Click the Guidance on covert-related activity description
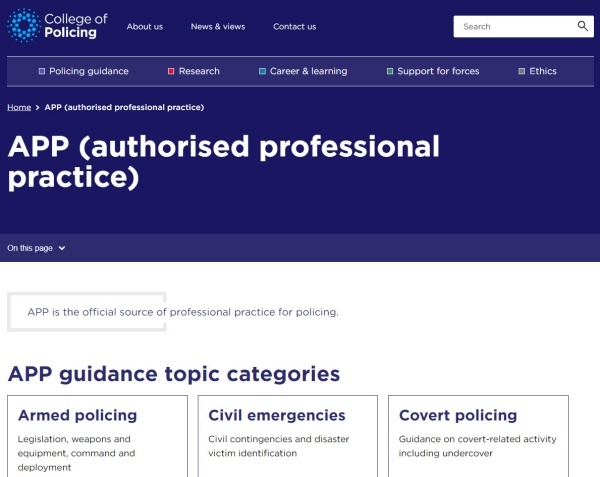The height and width of the screenshot is (477, 600). 478,446
